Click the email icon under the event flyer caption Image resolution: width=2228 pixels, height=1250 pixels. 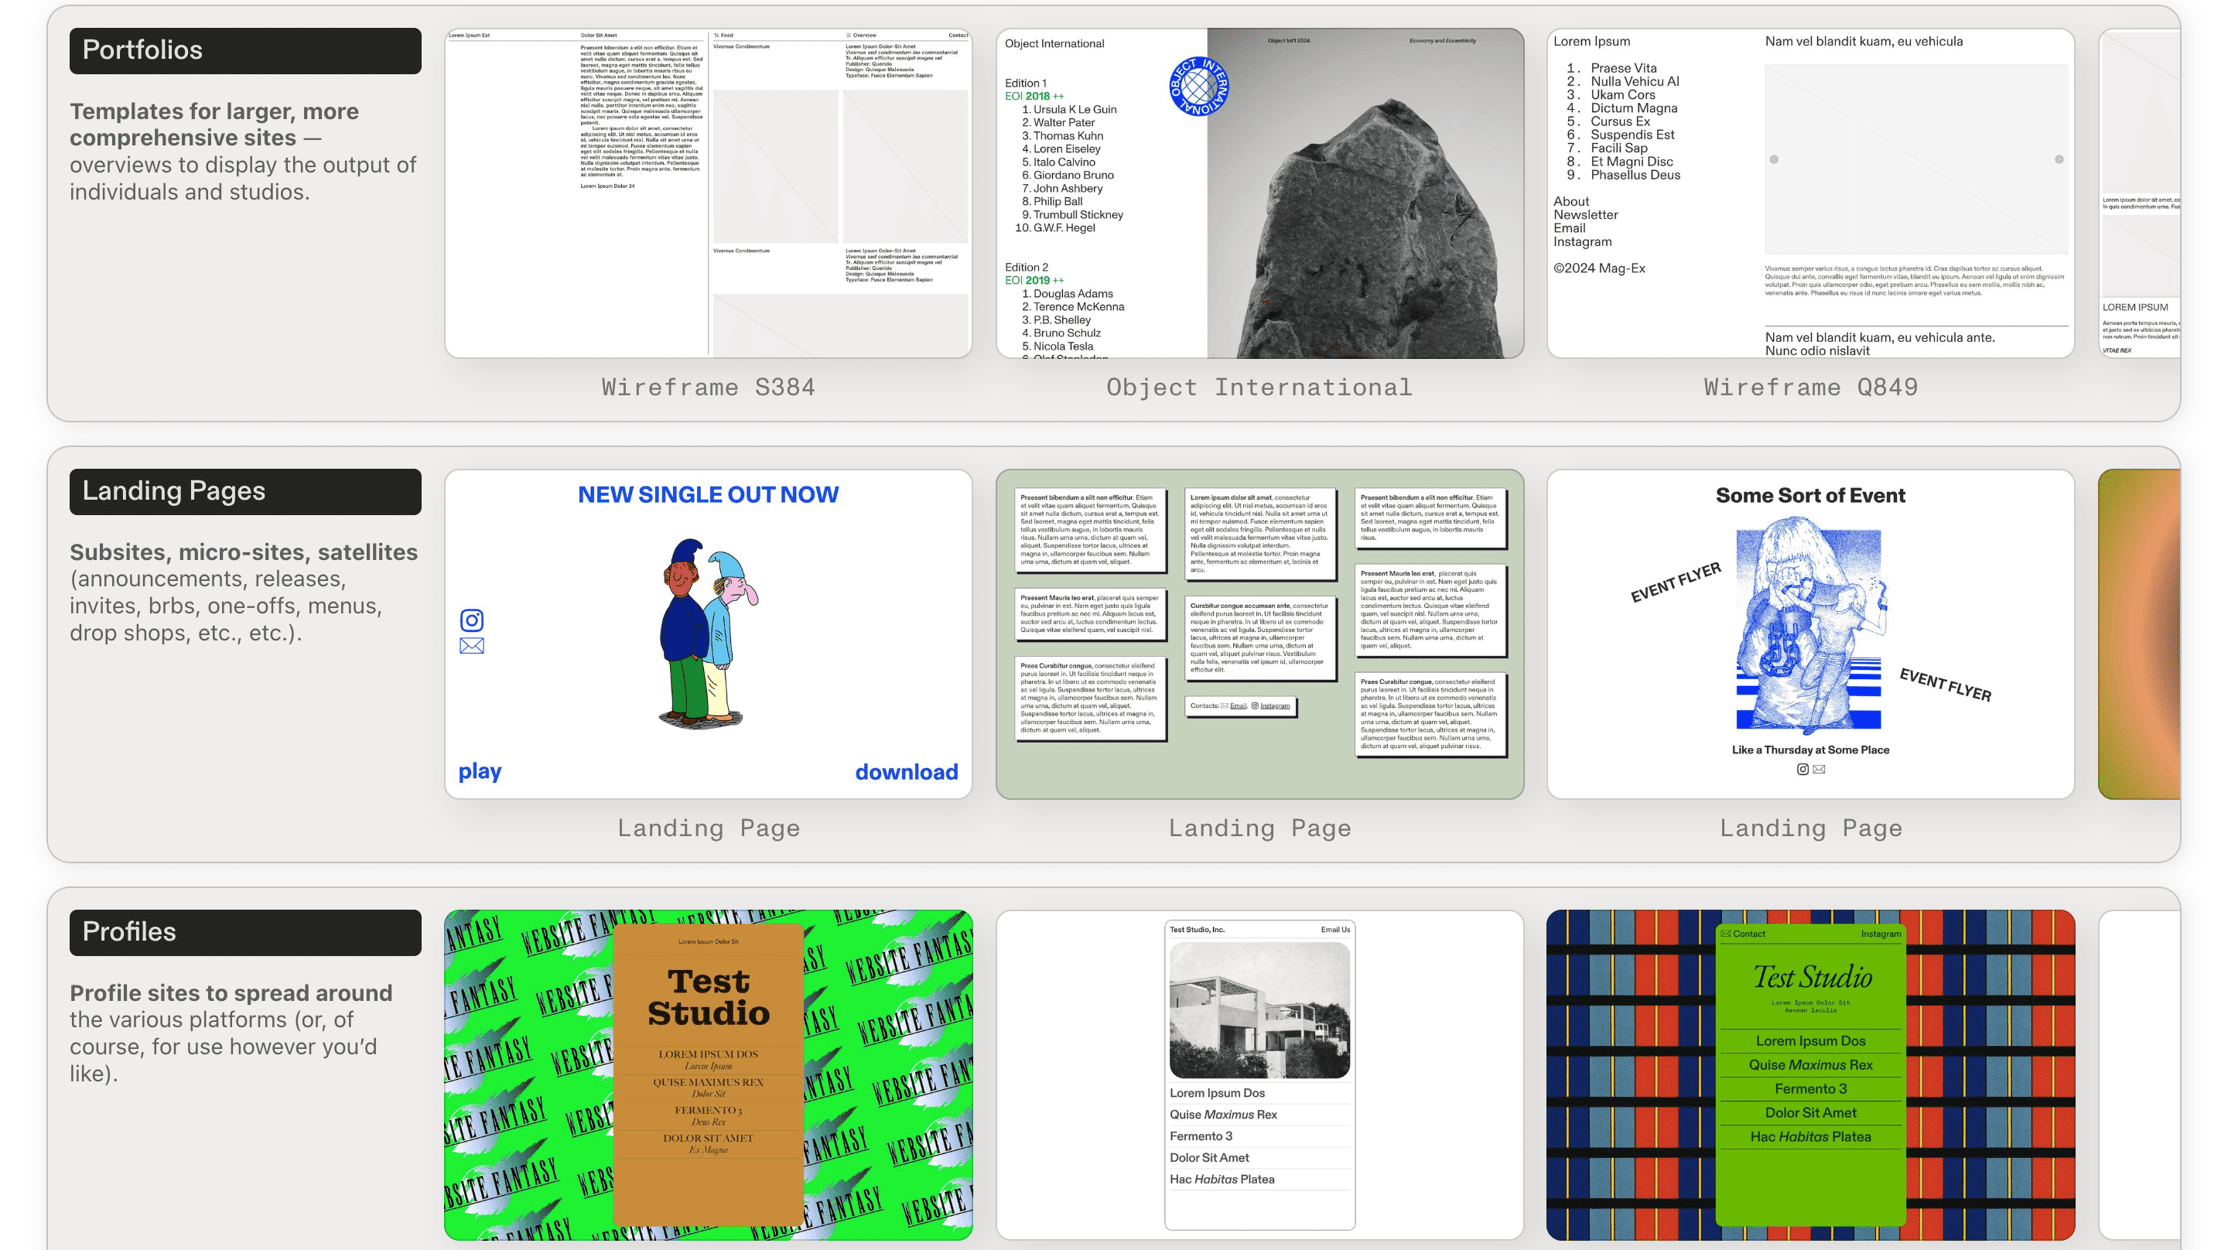[1817, 770]
